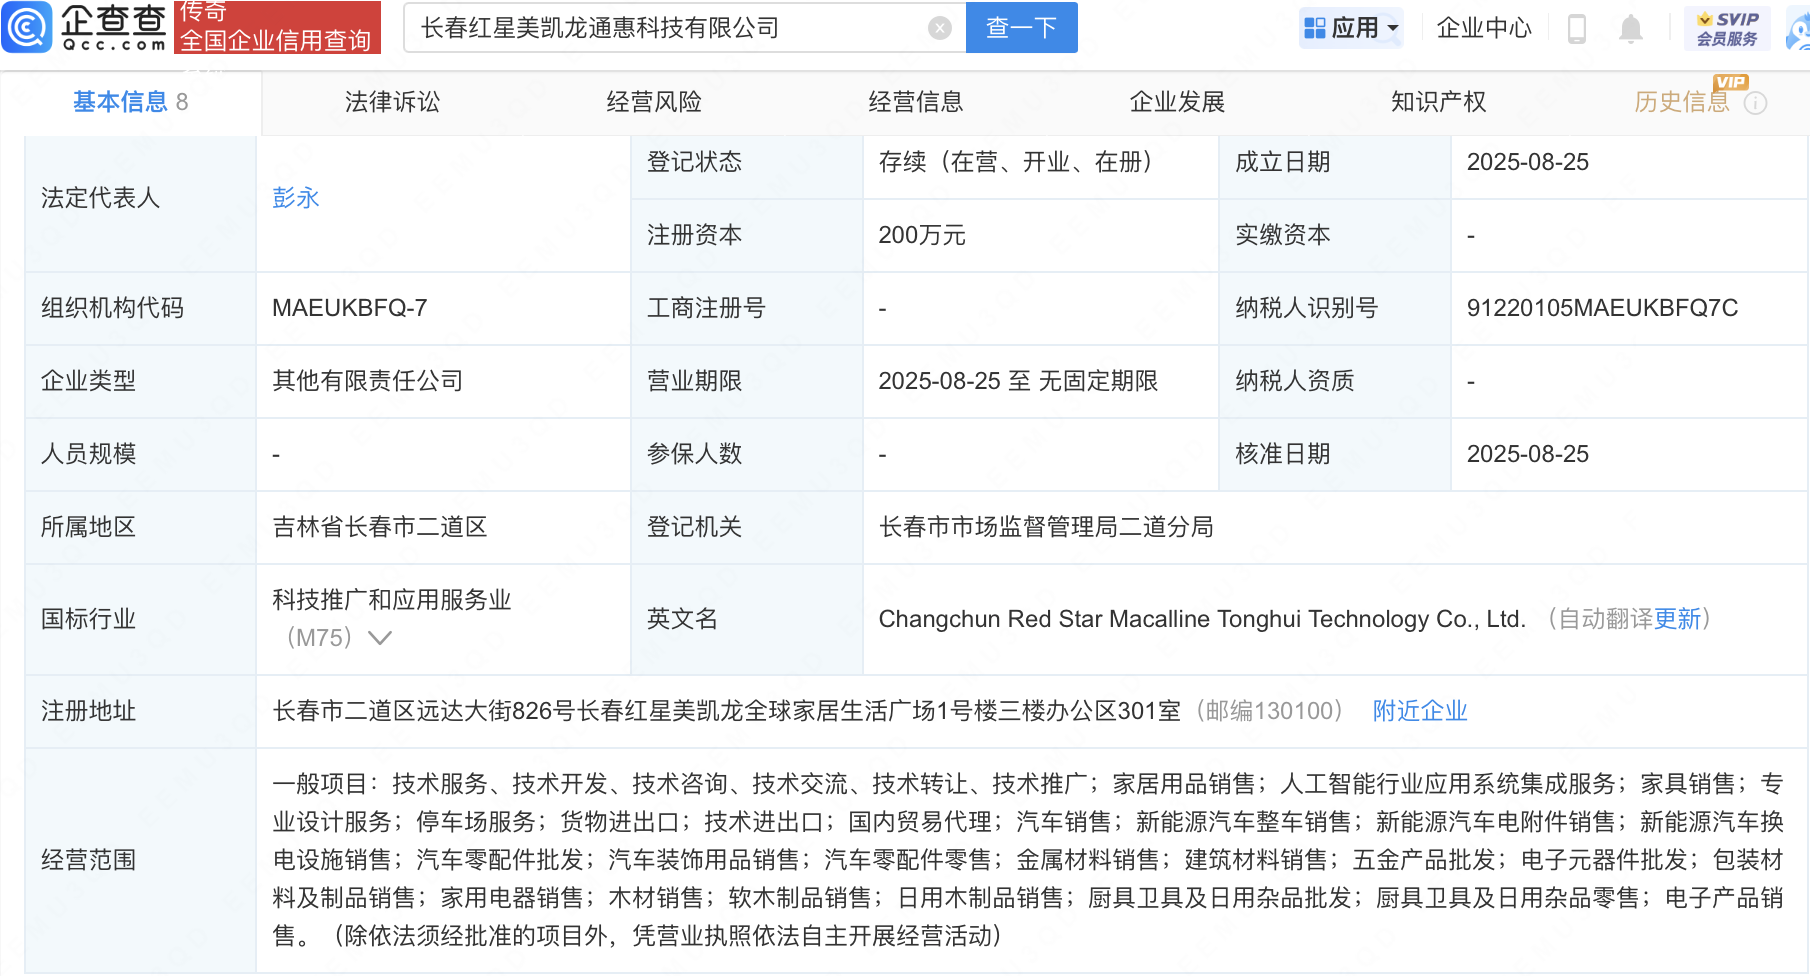Switch to the 企业发展 tab
This screenshot has height=976, width=1810.
(1177, 102)
